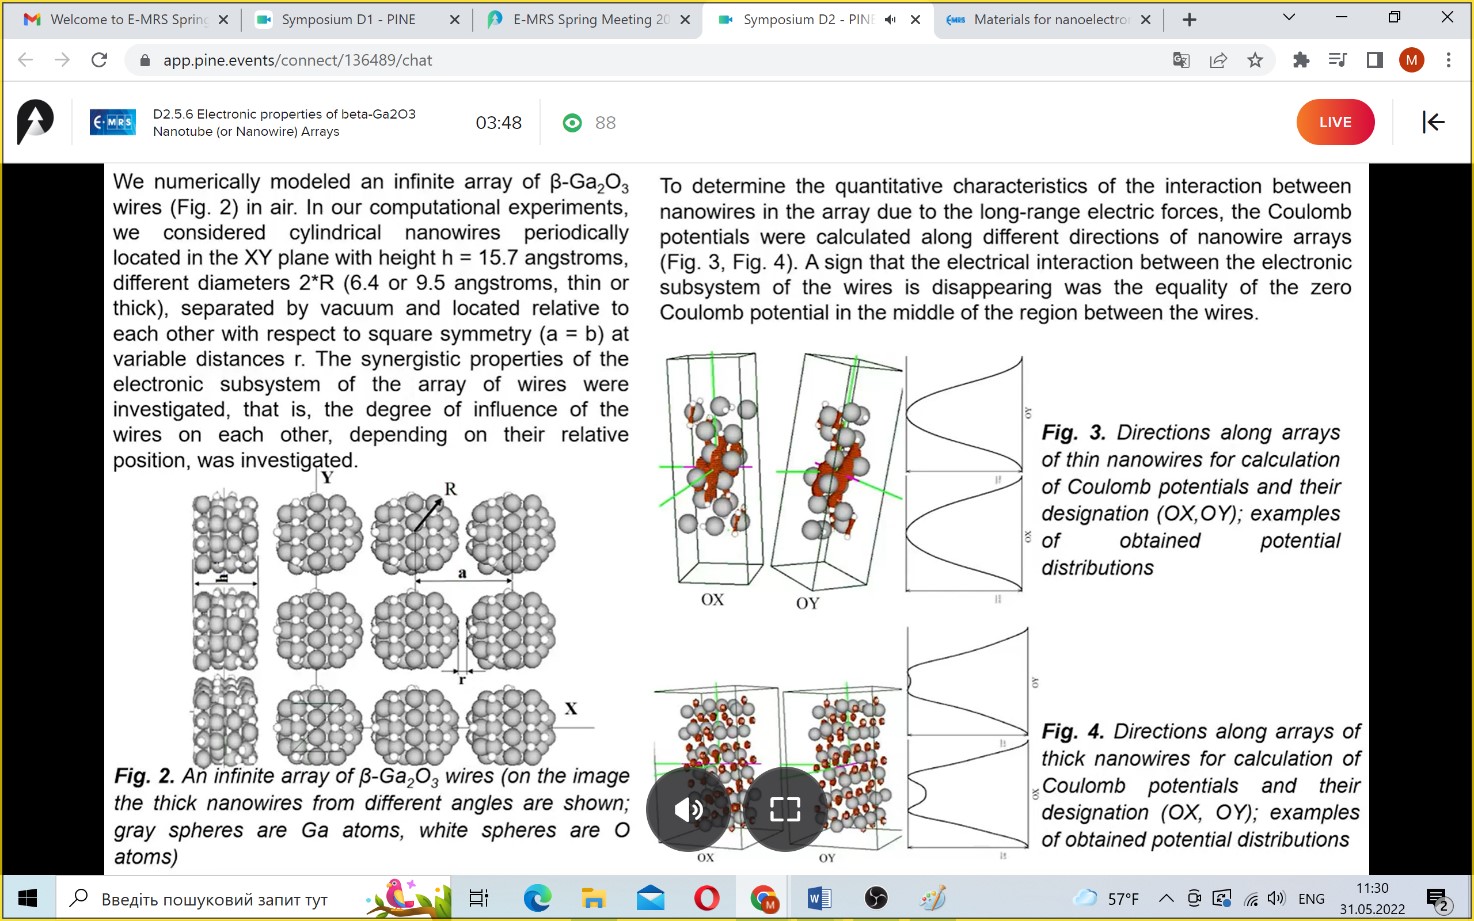
Task: Open Chrome profile M avatar
Action: (1412, 60)
